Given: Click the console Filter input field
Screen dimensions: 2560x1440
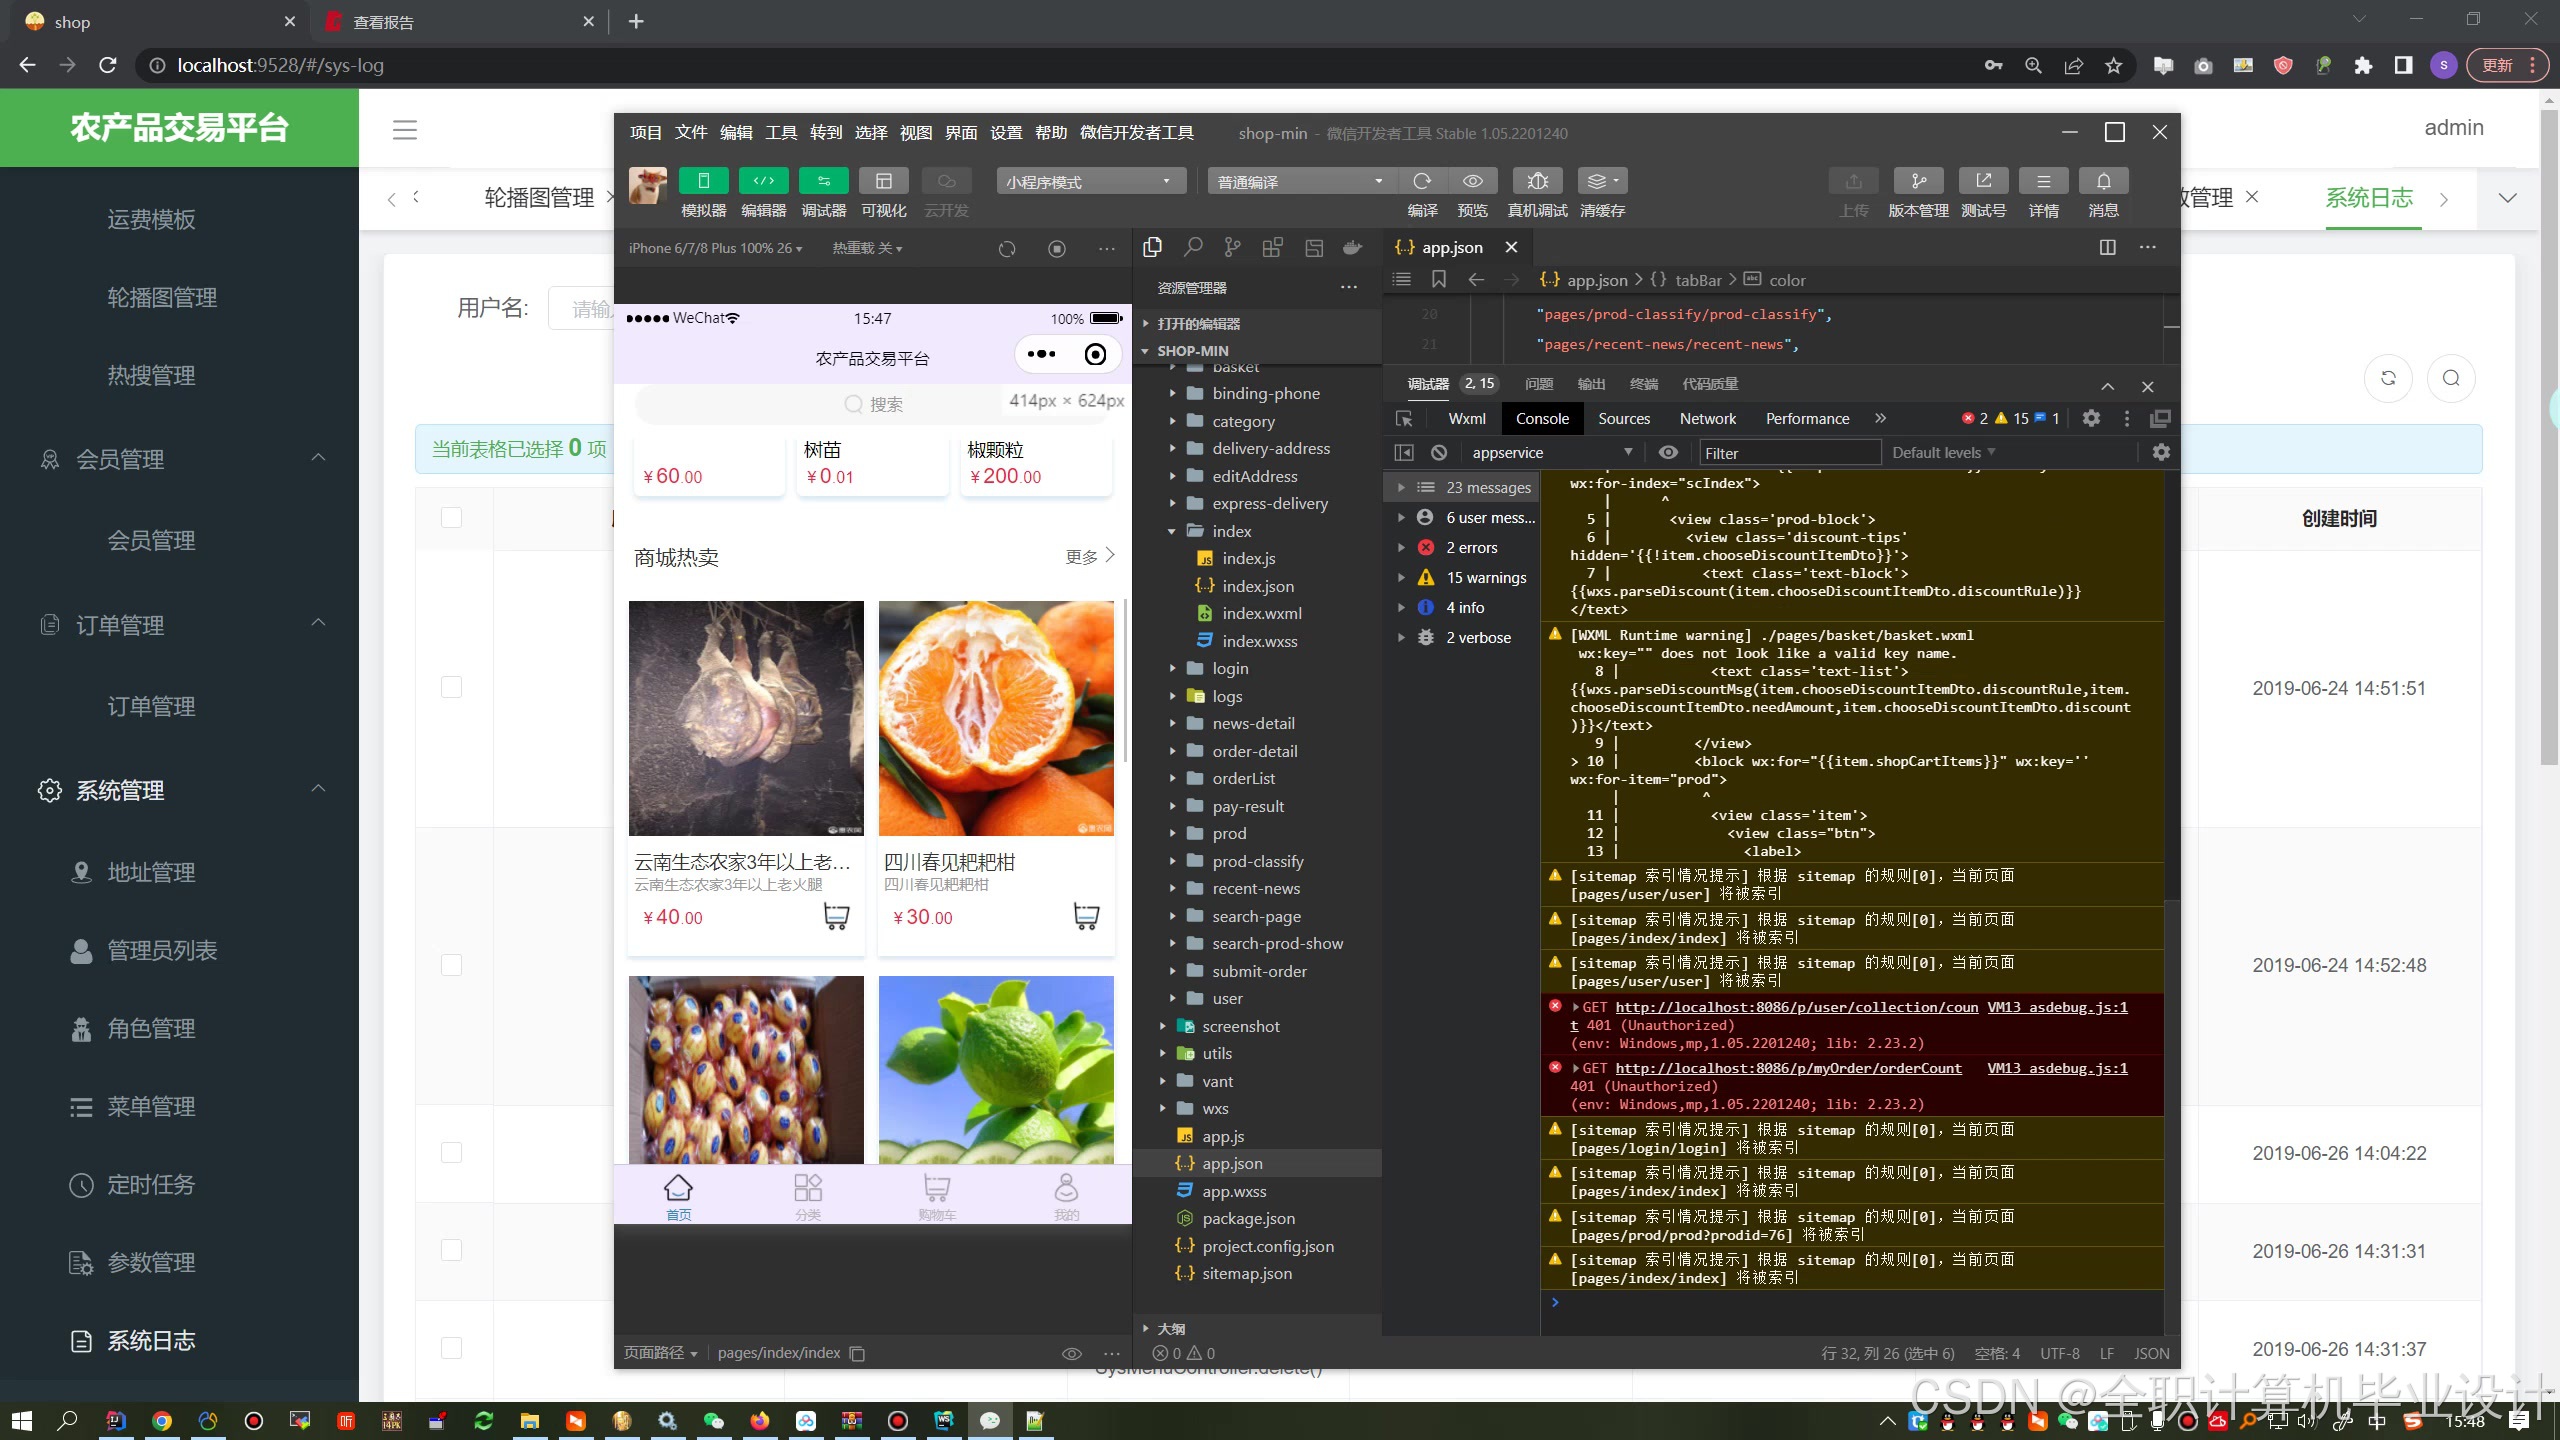Looking at the screenshot, I should [1788, 453].
